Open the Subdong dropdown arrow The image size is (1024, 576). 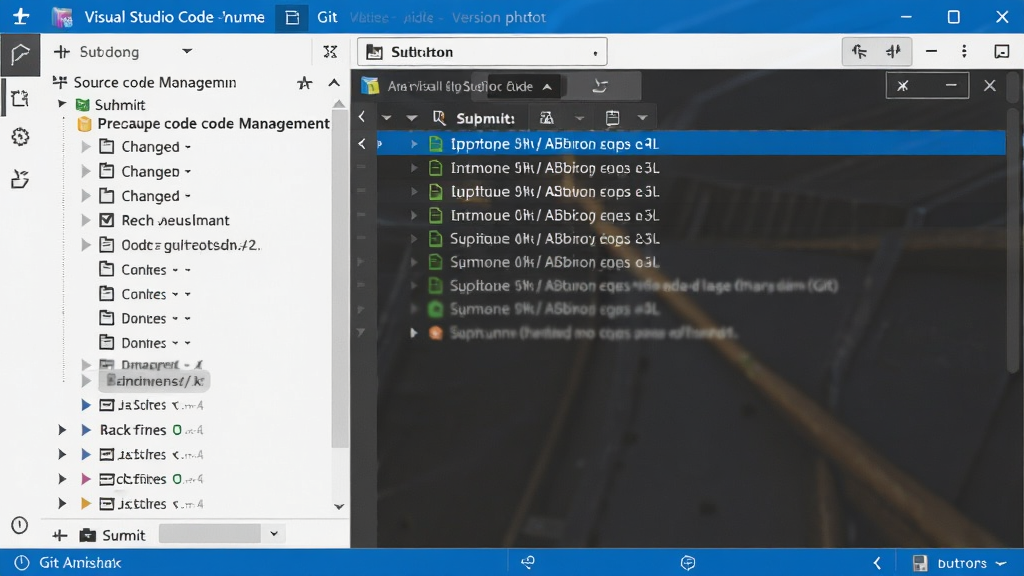click(x=187, y=51)
